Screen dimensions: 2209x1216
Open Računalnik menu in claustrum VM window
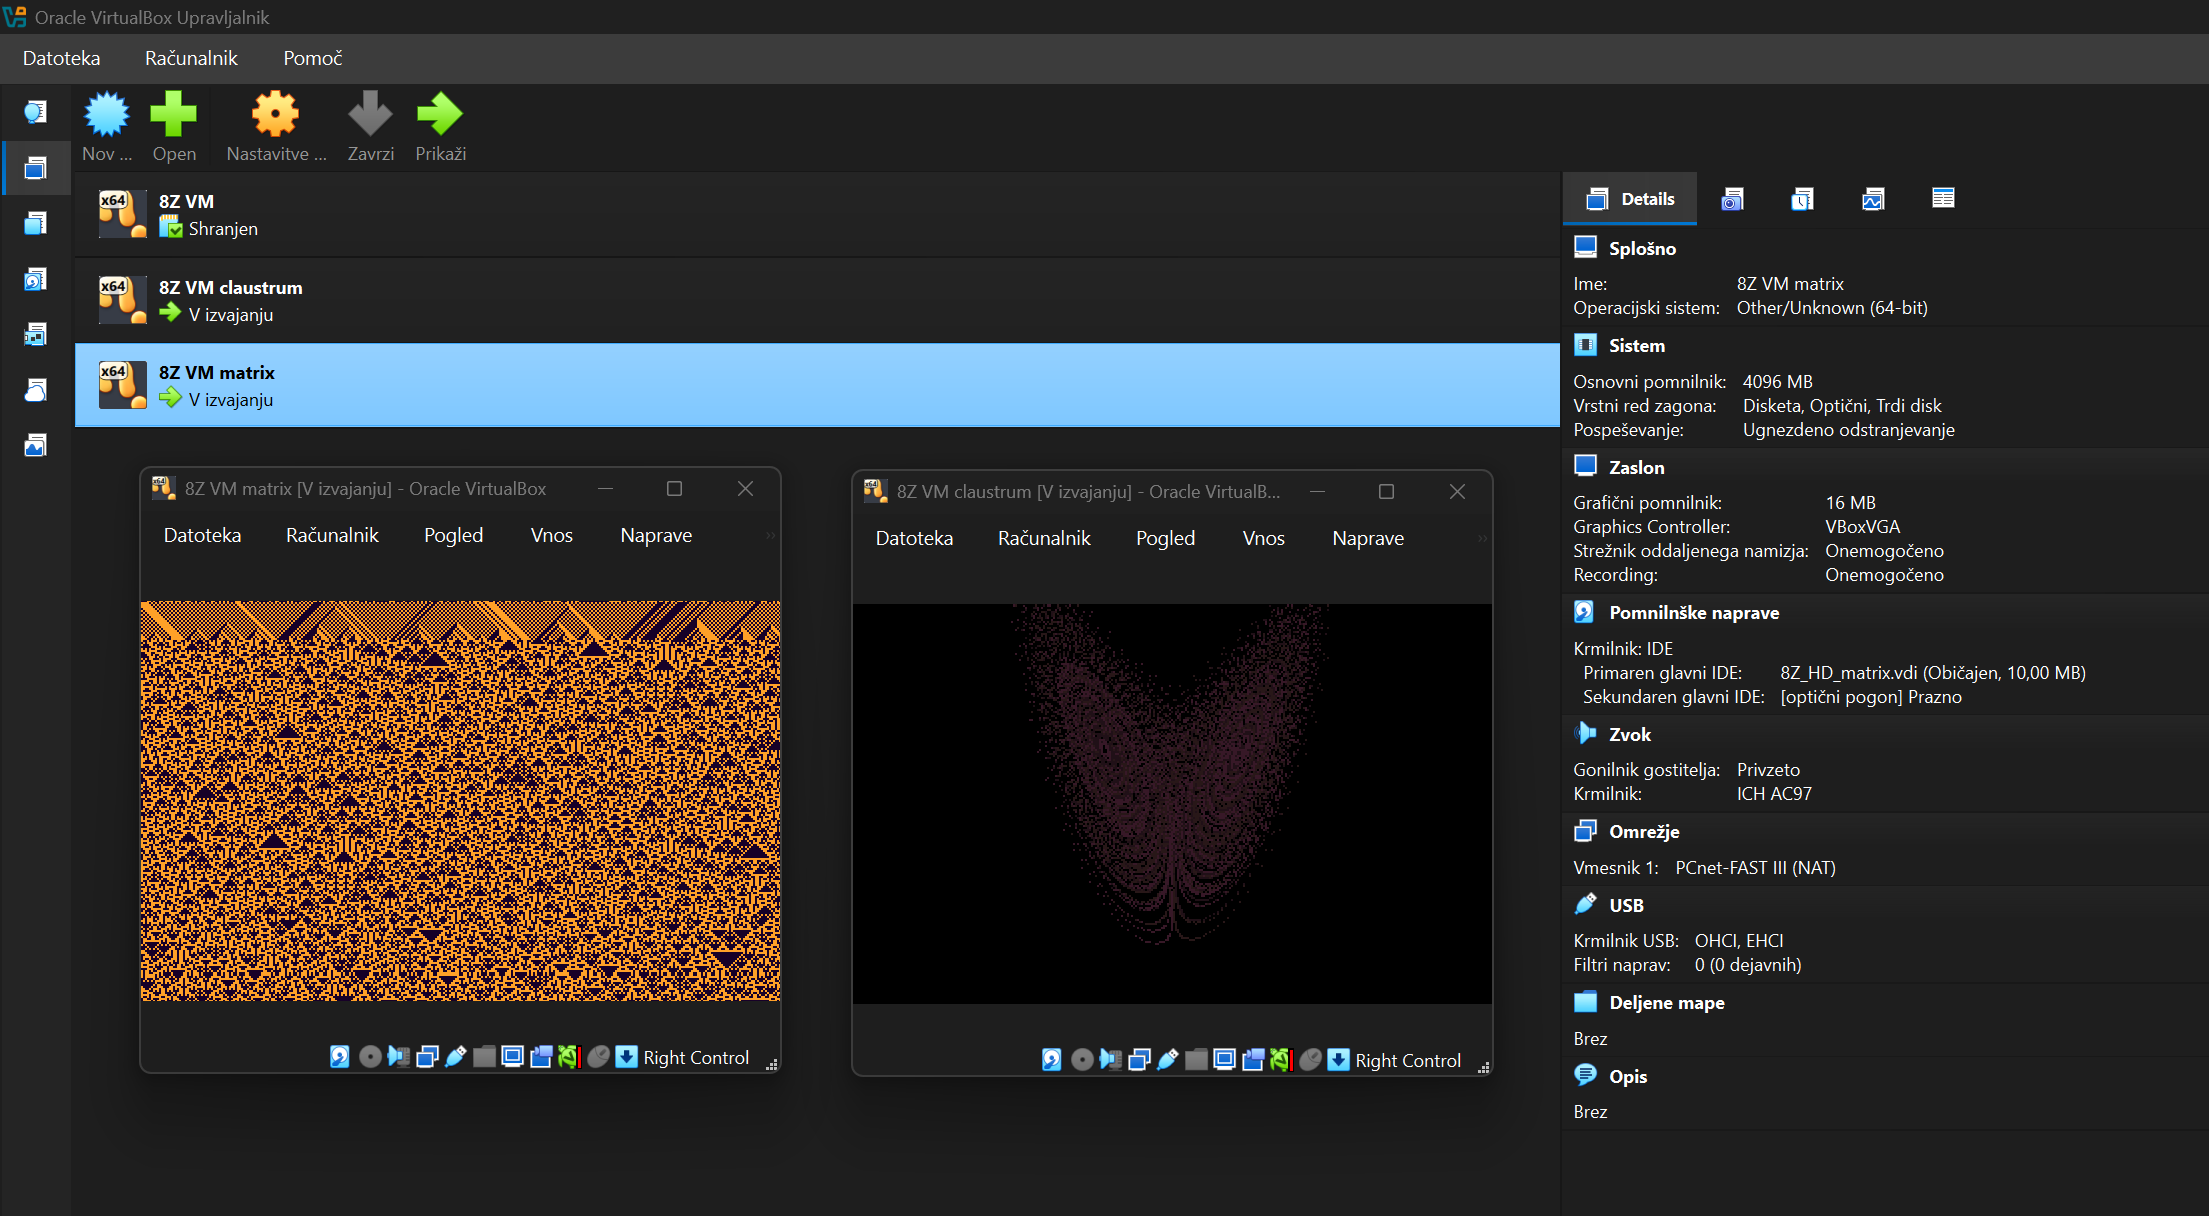1044,538
